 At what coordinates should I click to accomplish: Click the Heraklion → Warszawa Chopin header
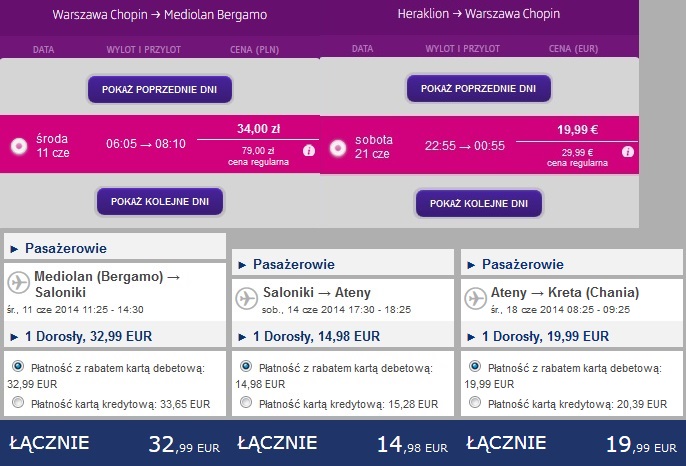pos(479,14)
